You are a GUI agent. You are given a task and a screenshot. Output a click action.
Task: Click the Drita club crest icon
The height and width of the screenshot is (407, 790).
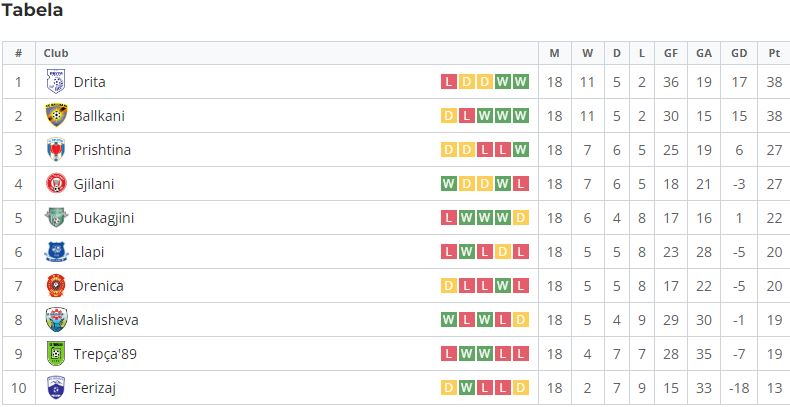coord(56,82)
